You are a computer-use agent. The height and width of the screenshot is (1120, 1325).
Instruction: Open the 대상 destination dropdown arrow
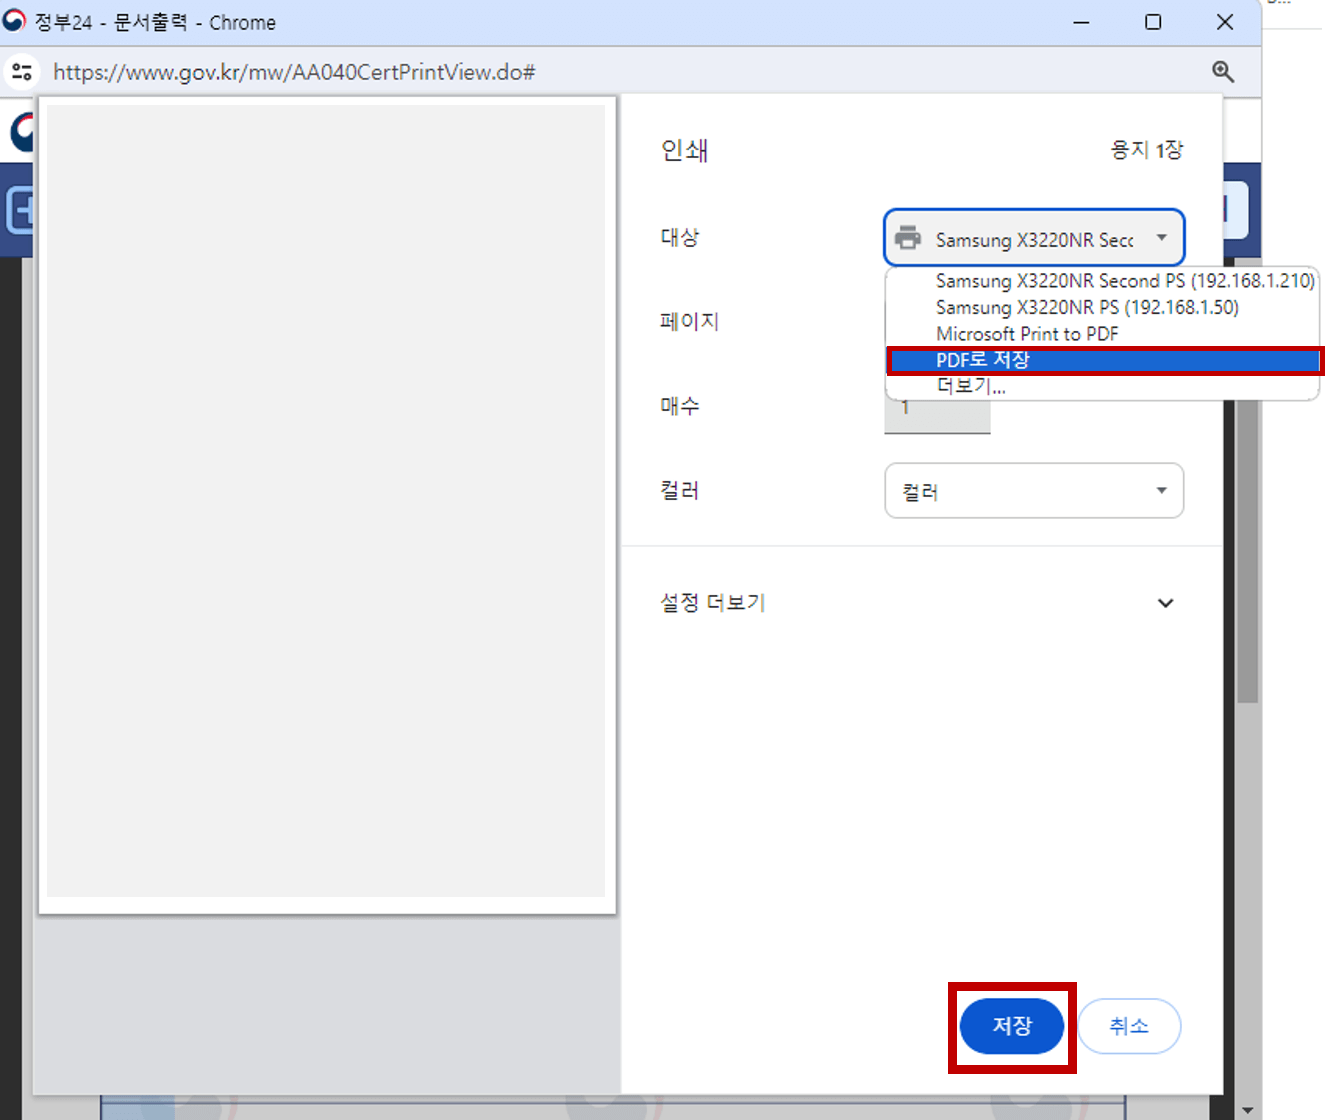1160,238
